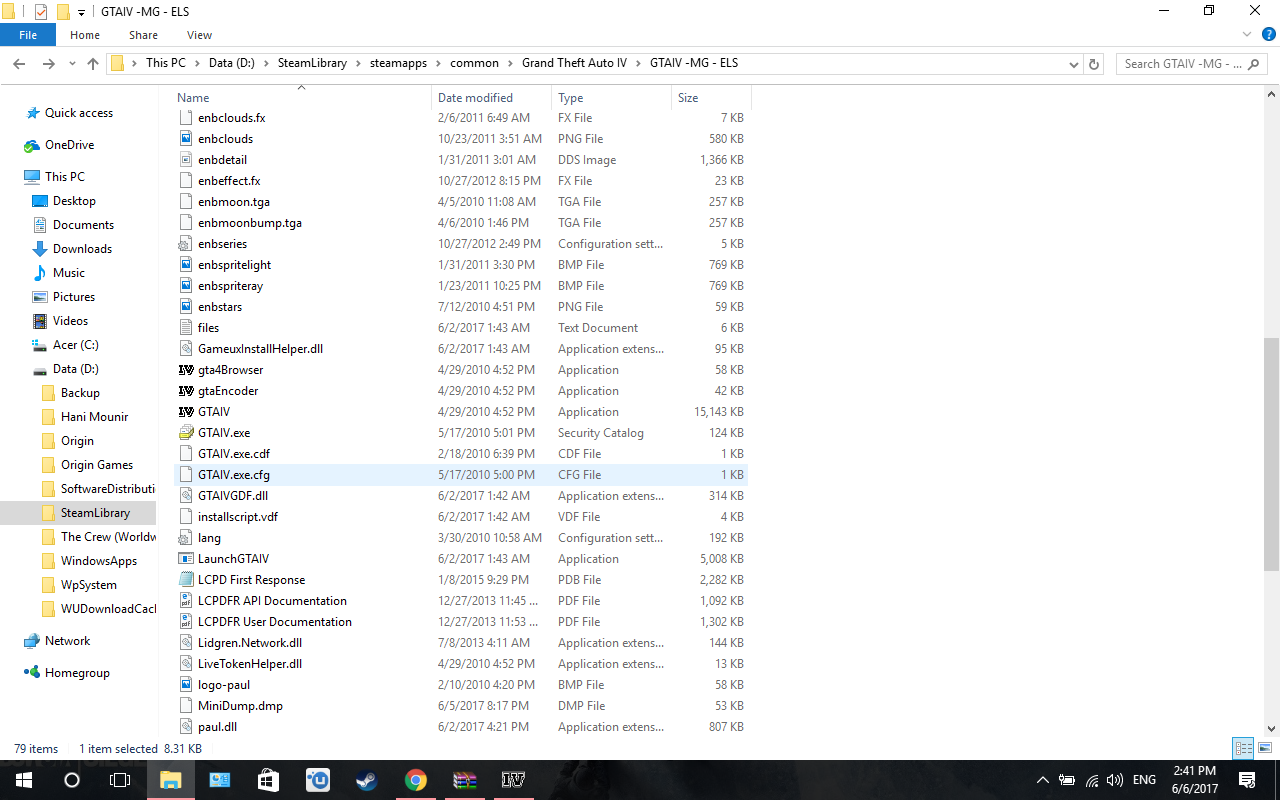
Task: Click the Properties quick access toolbar icon
Action: pyautogui.click(x=41, y=11)
